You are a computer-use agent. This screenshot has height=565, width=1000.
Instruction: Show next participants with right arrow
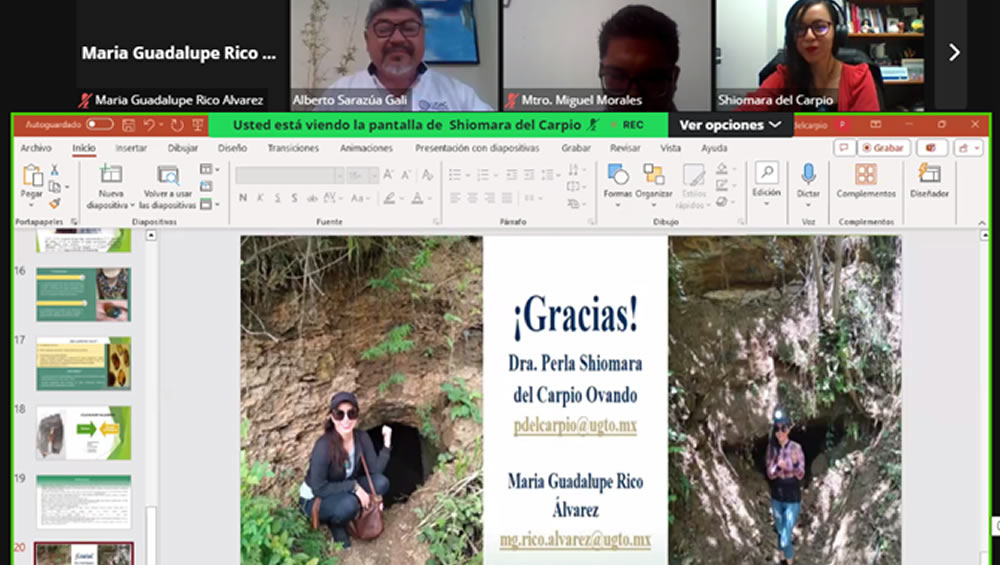[x=954, y=52]
